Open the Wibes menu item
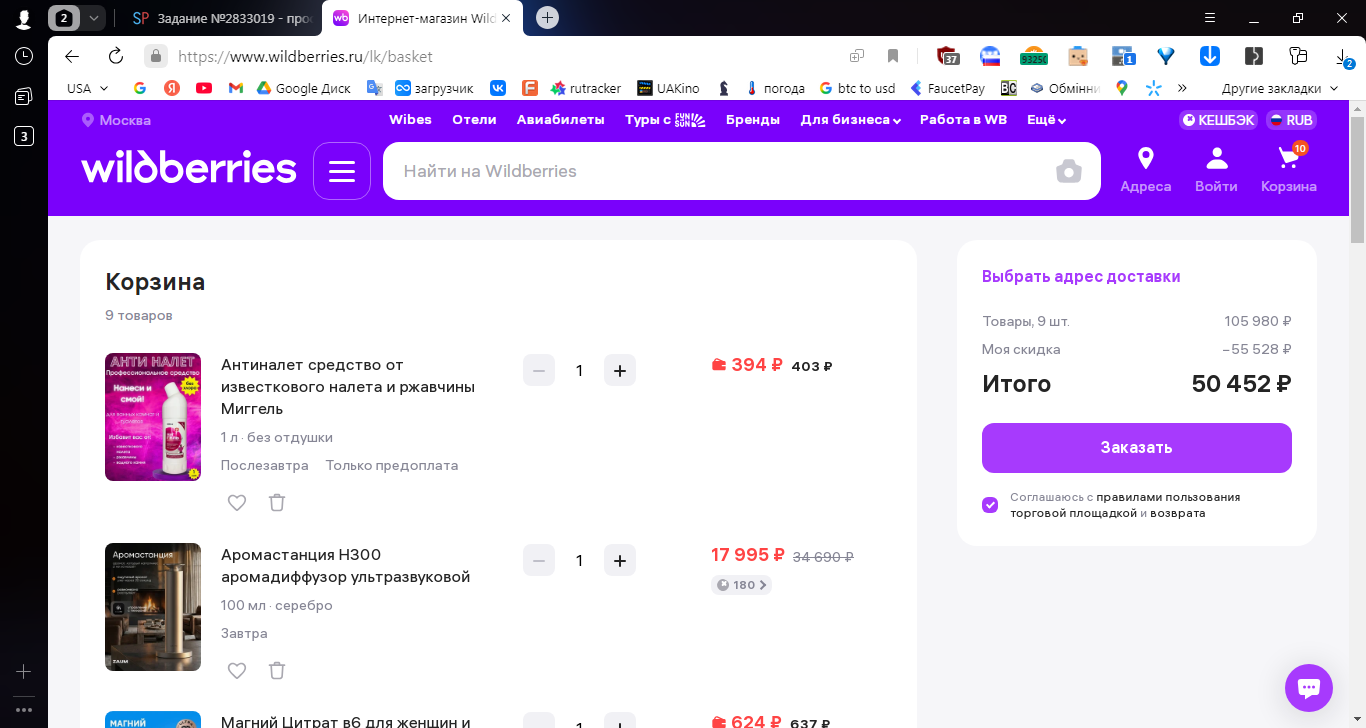Image resolution: width=1366 pixels, height=728 pixels. (x=410, y=120)
